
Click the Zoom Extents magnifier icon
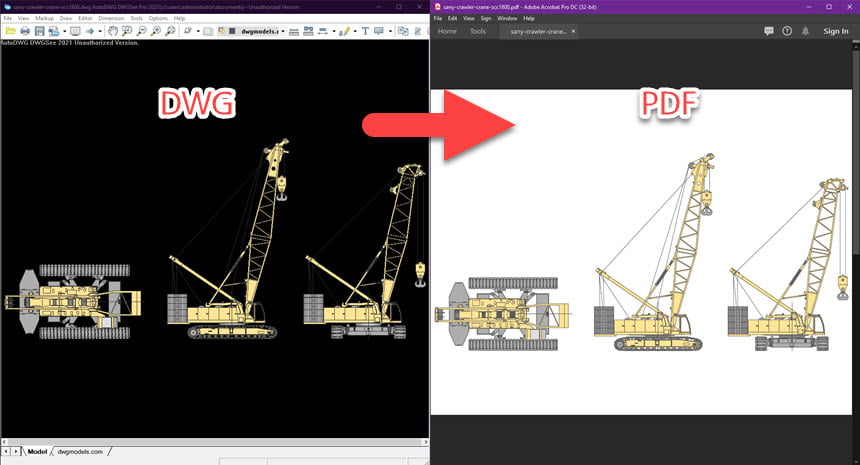[x=170, y=31]
